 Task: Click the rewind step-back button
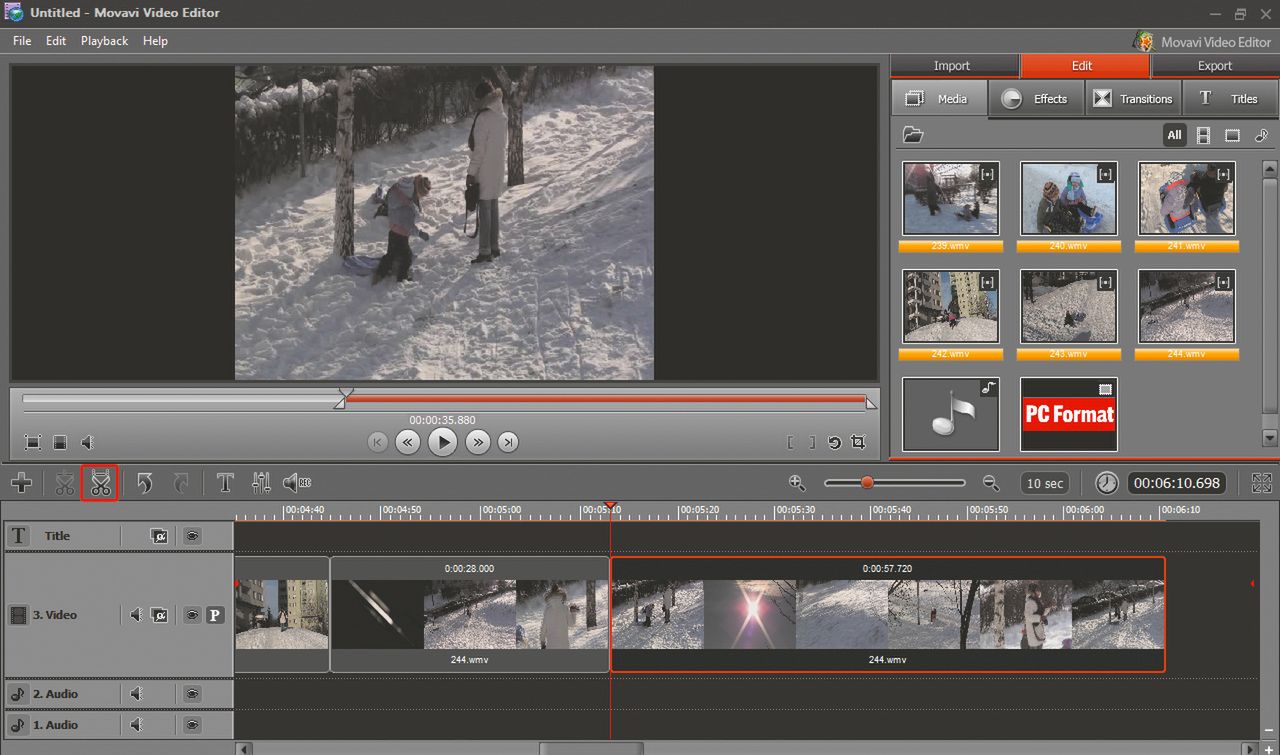[x=407, y=442]
